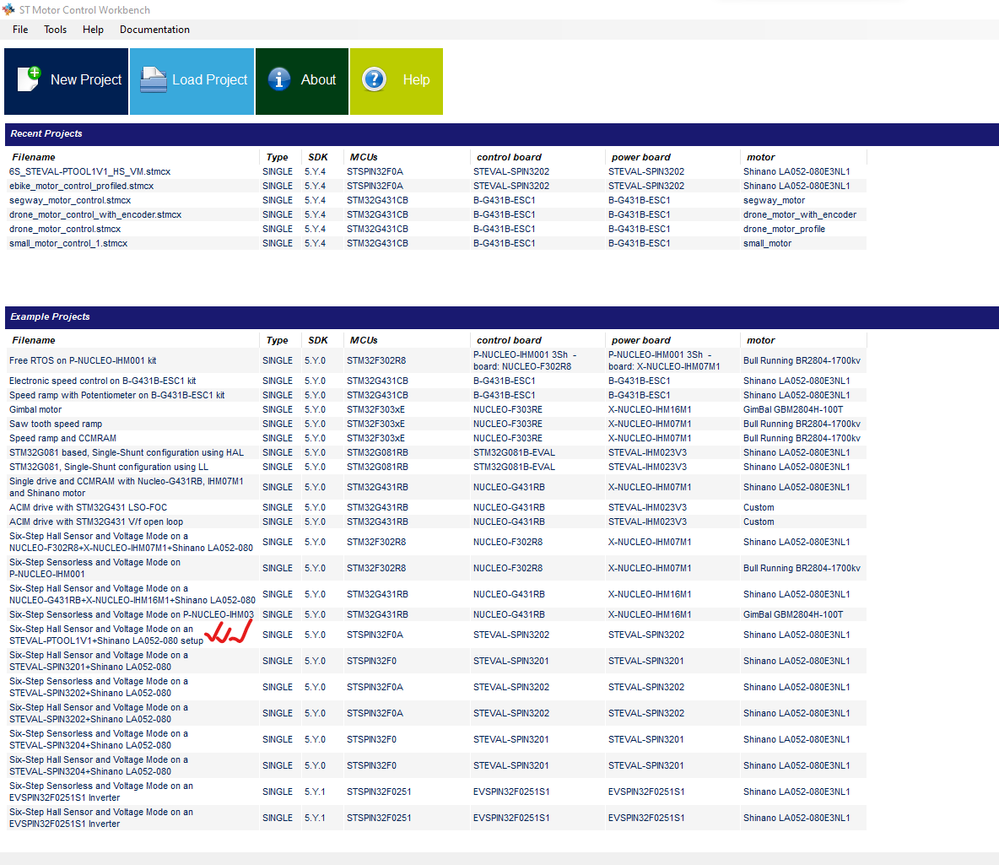
Task: Click MCUs column header in Recent Projects
Action: [x=364, y=157]
